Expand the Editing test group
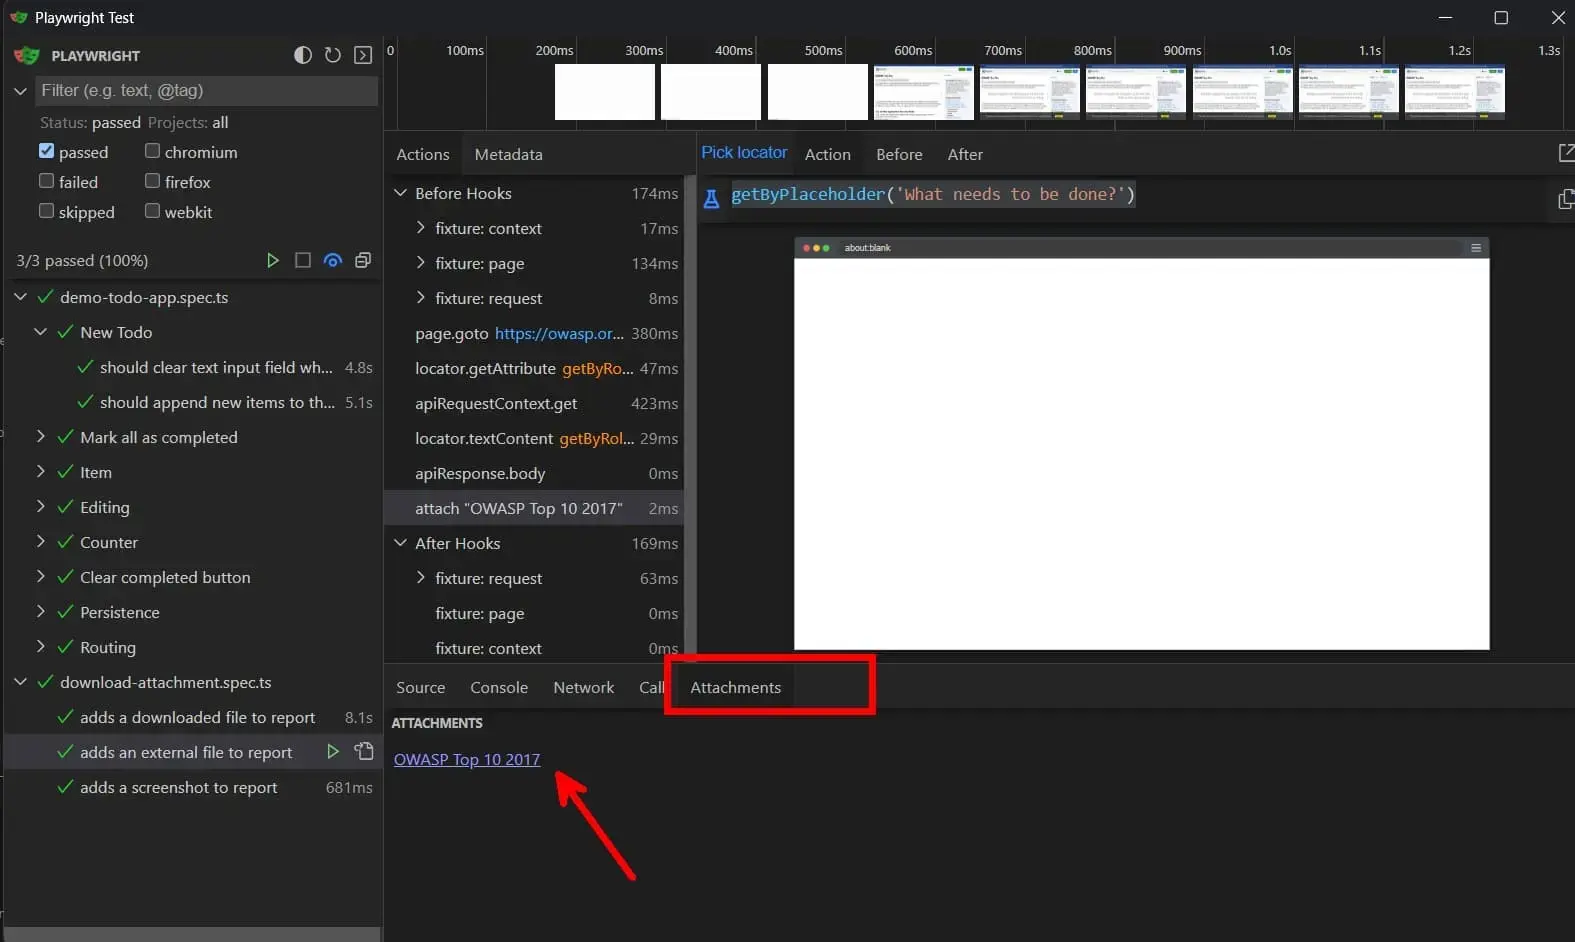Image resolution: width=1575 pixels, height=942 pixels. 40,507
